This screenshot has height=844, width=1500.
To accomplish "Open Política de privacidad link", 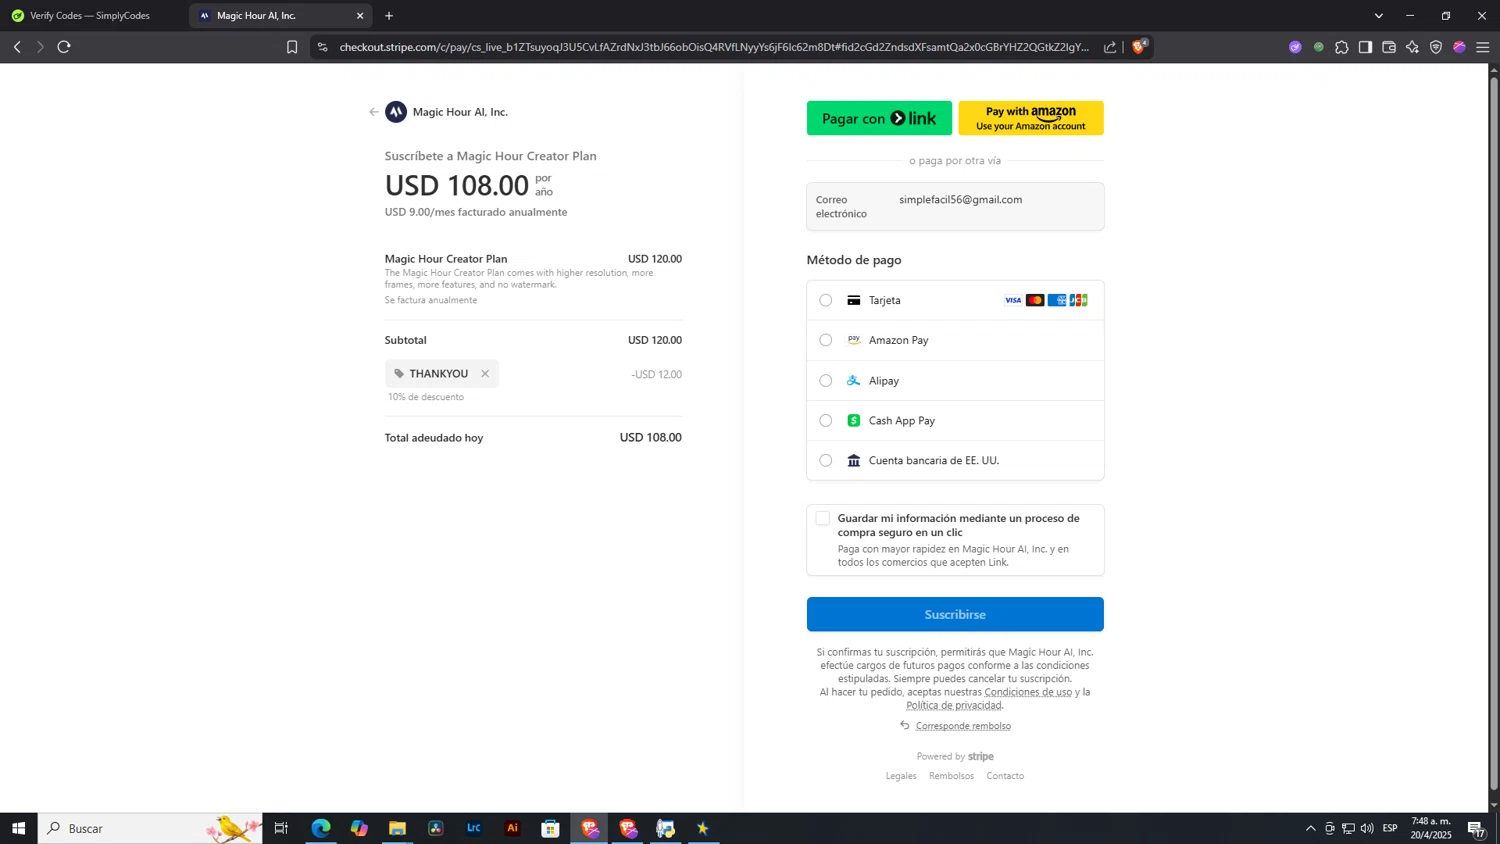I will 954,705.
